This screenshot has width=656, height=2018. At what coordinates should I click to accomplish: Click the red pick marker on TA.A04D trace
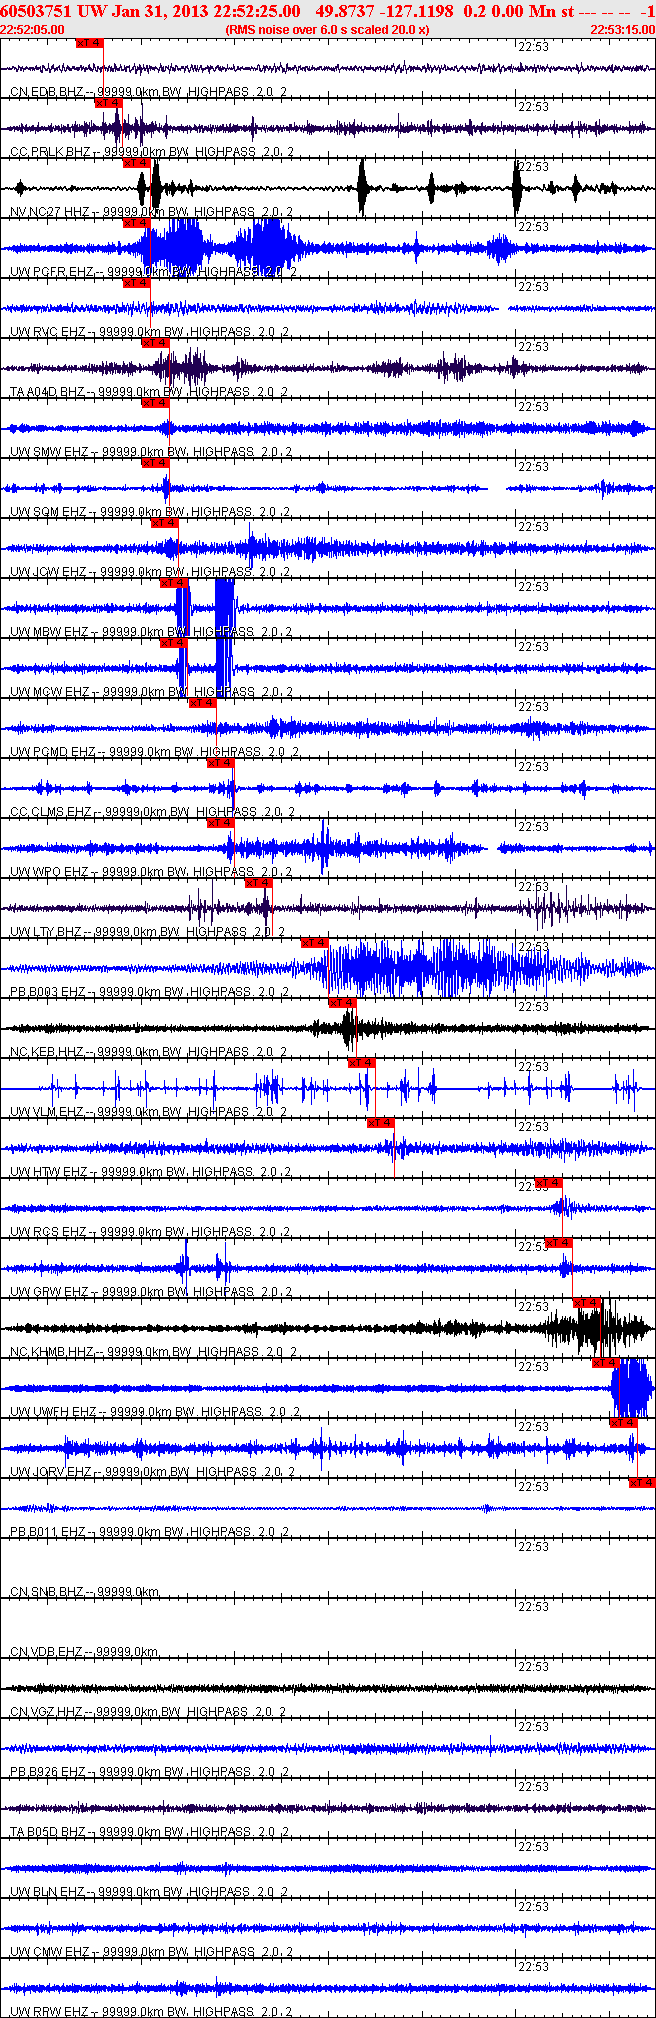click(156, 343)
